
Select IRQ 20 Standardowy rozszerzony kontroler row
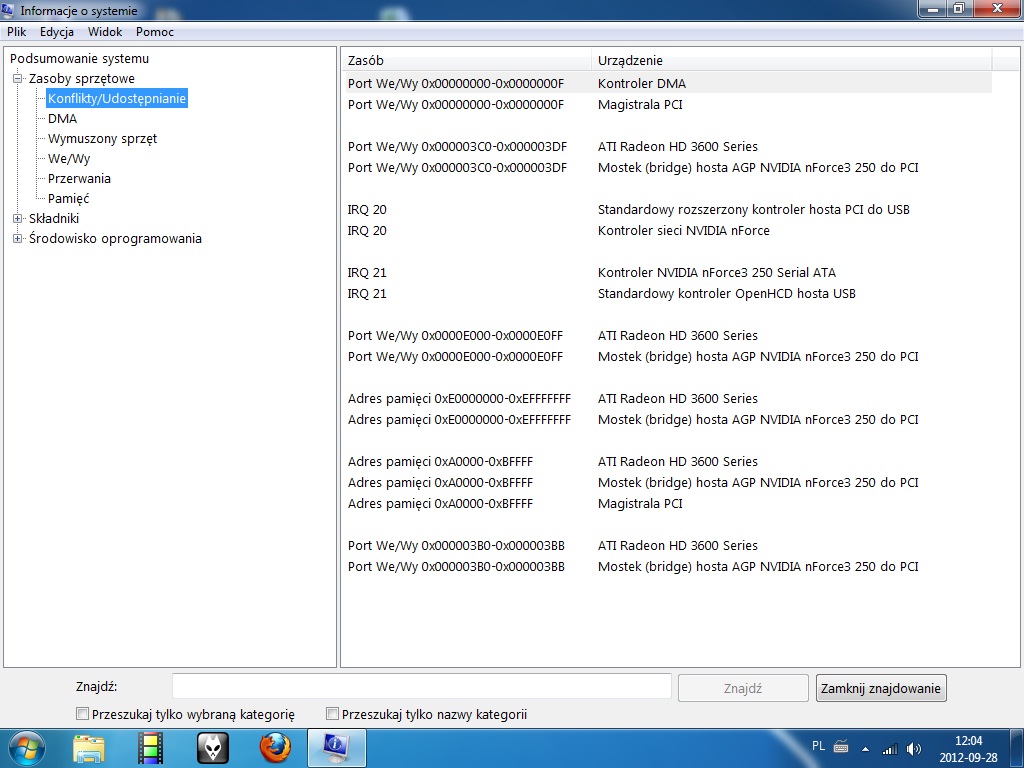coord(667,210)
